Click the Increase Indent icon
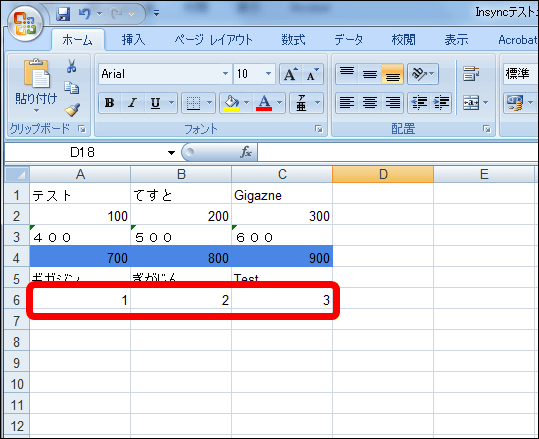Image resolution: width=539 pixels, height=439 pixels. coord(441,102)
